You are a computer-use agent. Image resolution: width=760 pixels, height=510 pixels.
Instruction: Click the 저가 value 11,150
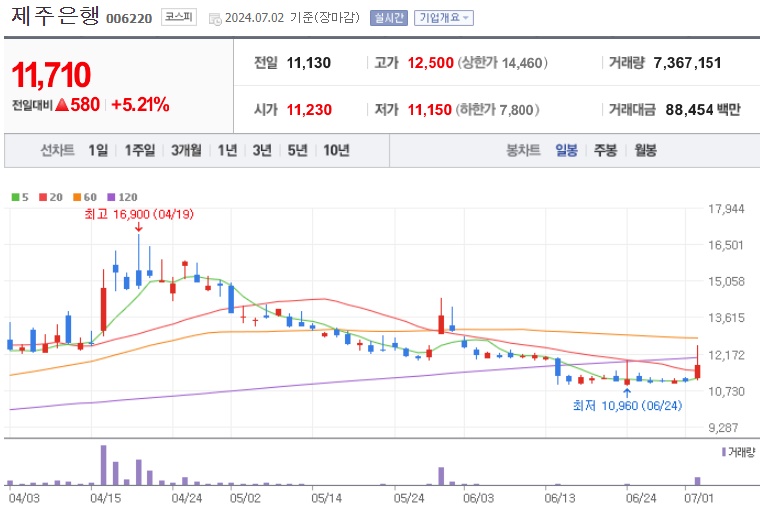[429, 110]
